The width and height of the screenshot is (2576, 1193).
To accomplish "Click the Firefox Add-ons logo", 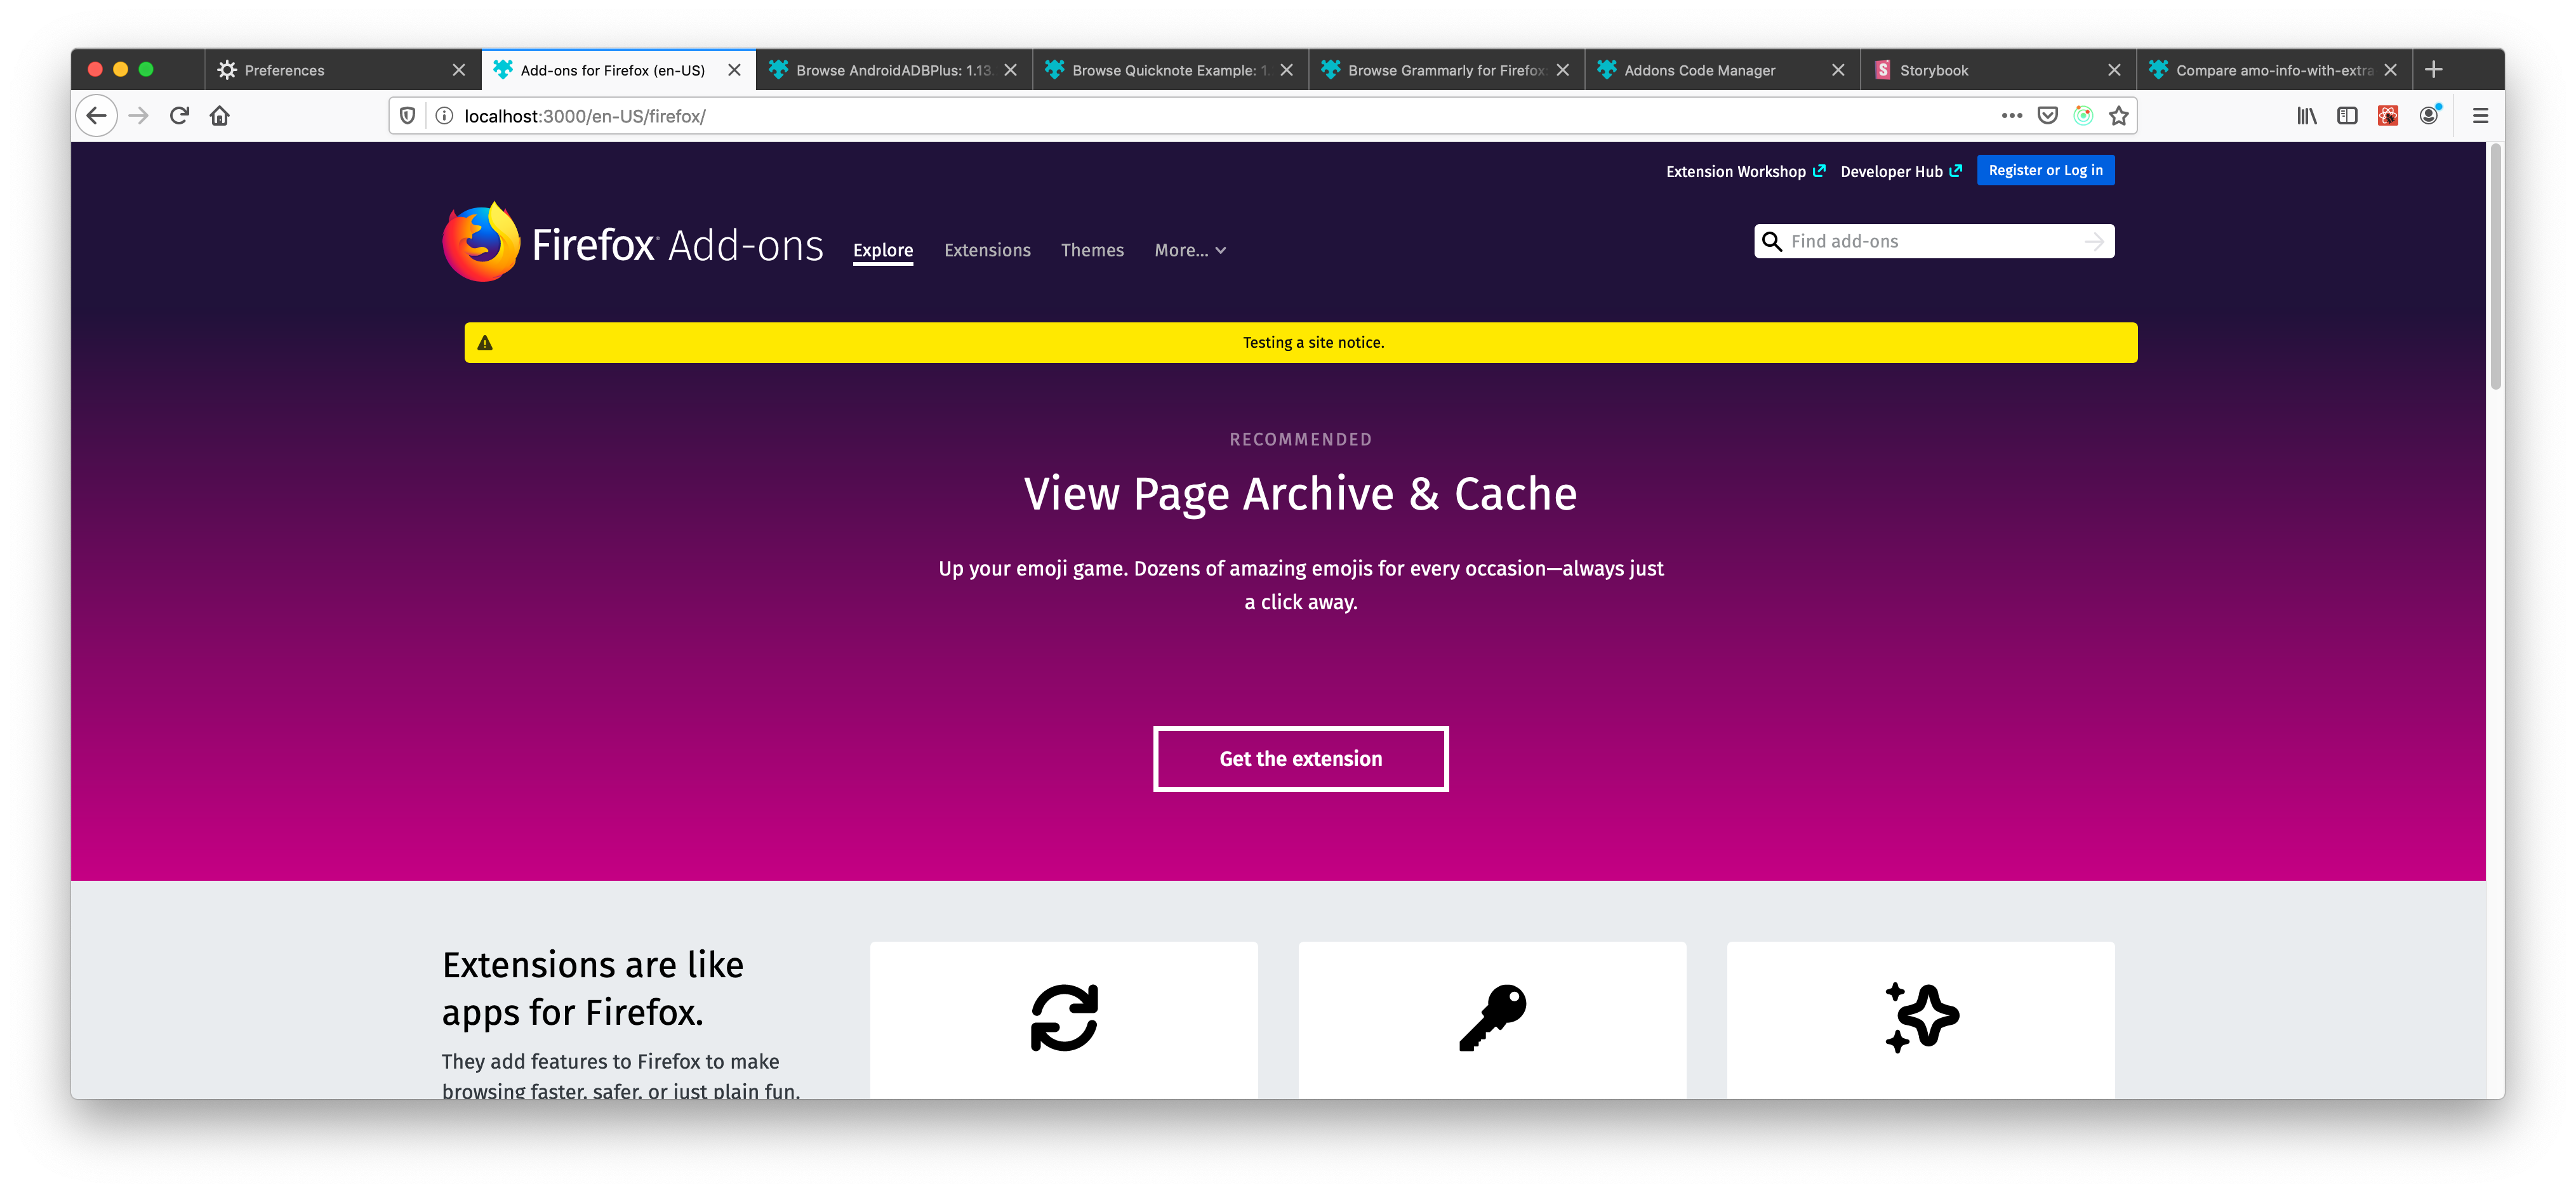I will 633,243.
